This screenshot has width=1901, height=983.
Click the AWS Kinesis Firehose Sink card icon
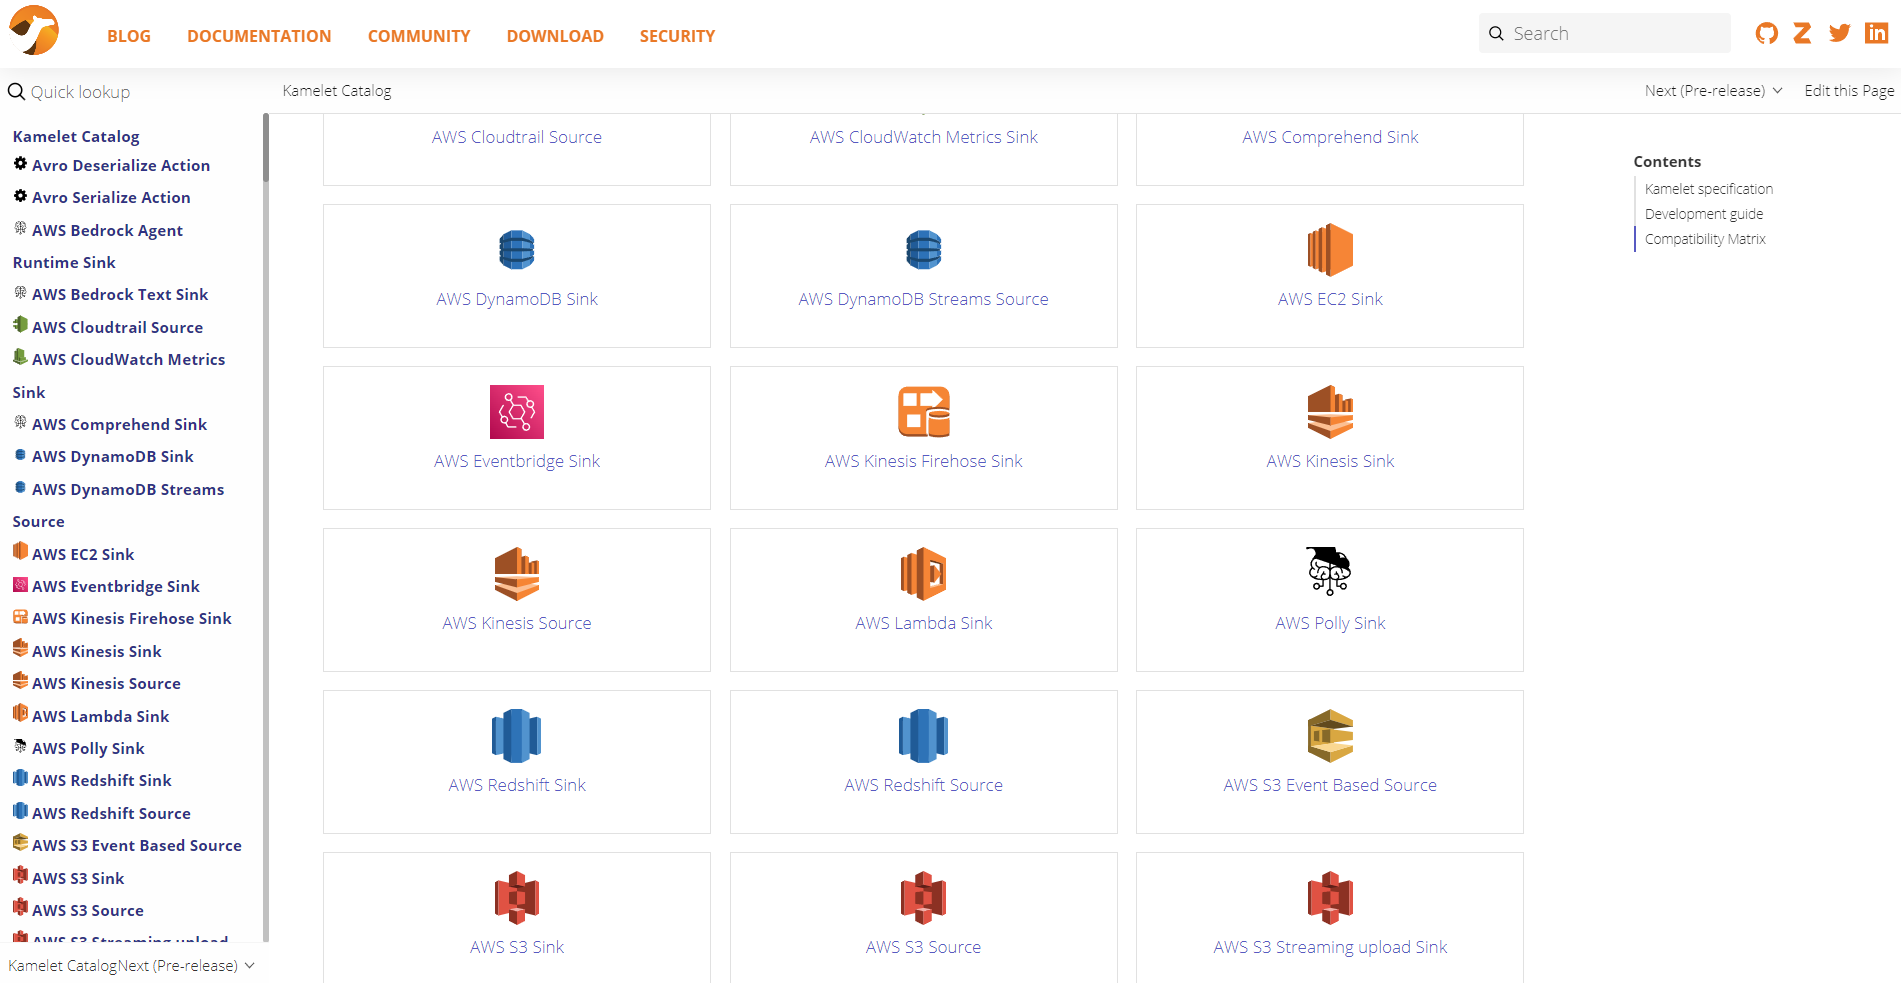[x=924, y=412]
